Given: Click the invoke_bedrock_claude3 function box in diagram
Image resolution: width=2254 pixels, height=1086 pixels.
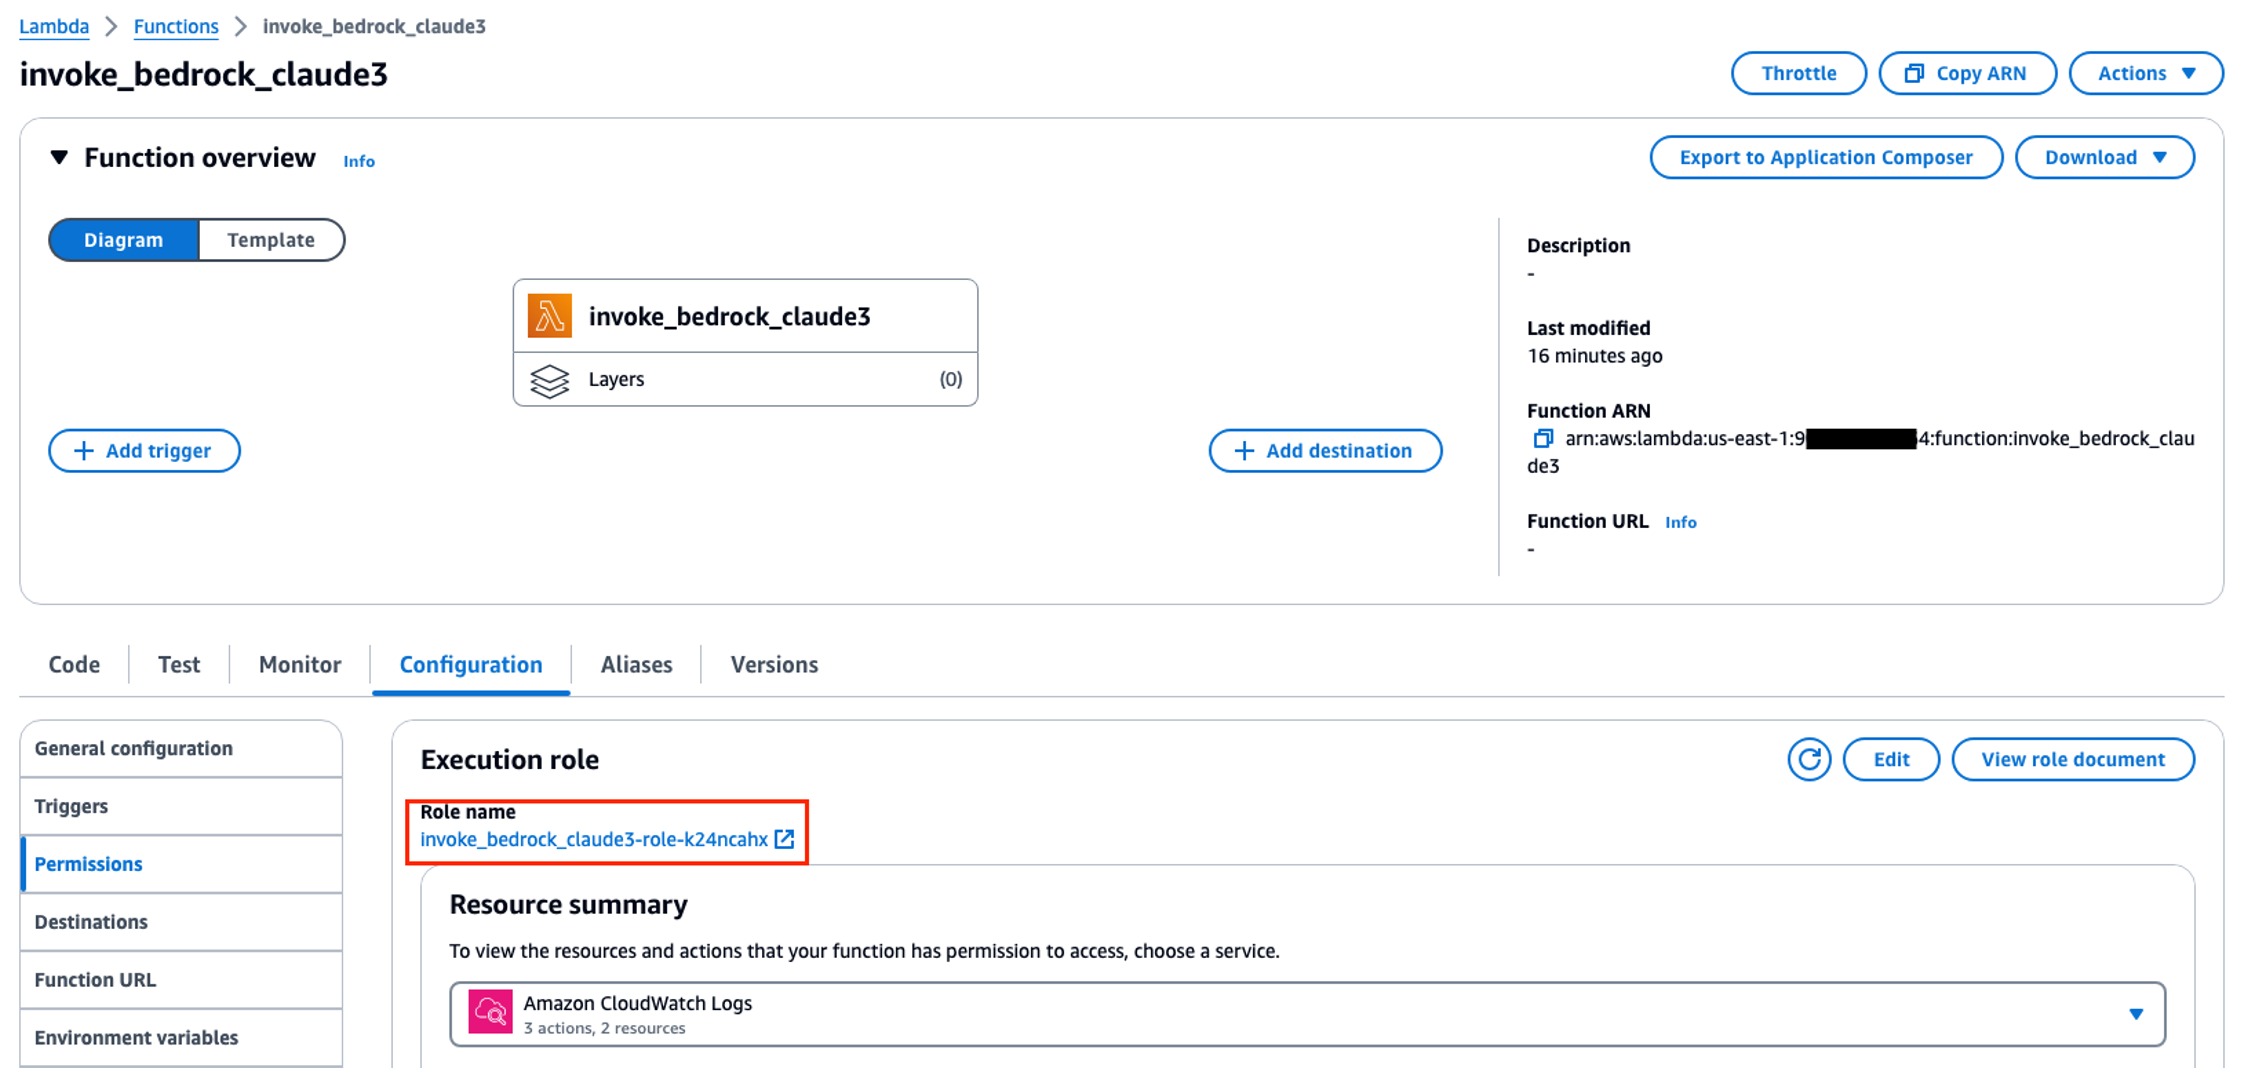Looking at the screenshot, I should (745, 316).
